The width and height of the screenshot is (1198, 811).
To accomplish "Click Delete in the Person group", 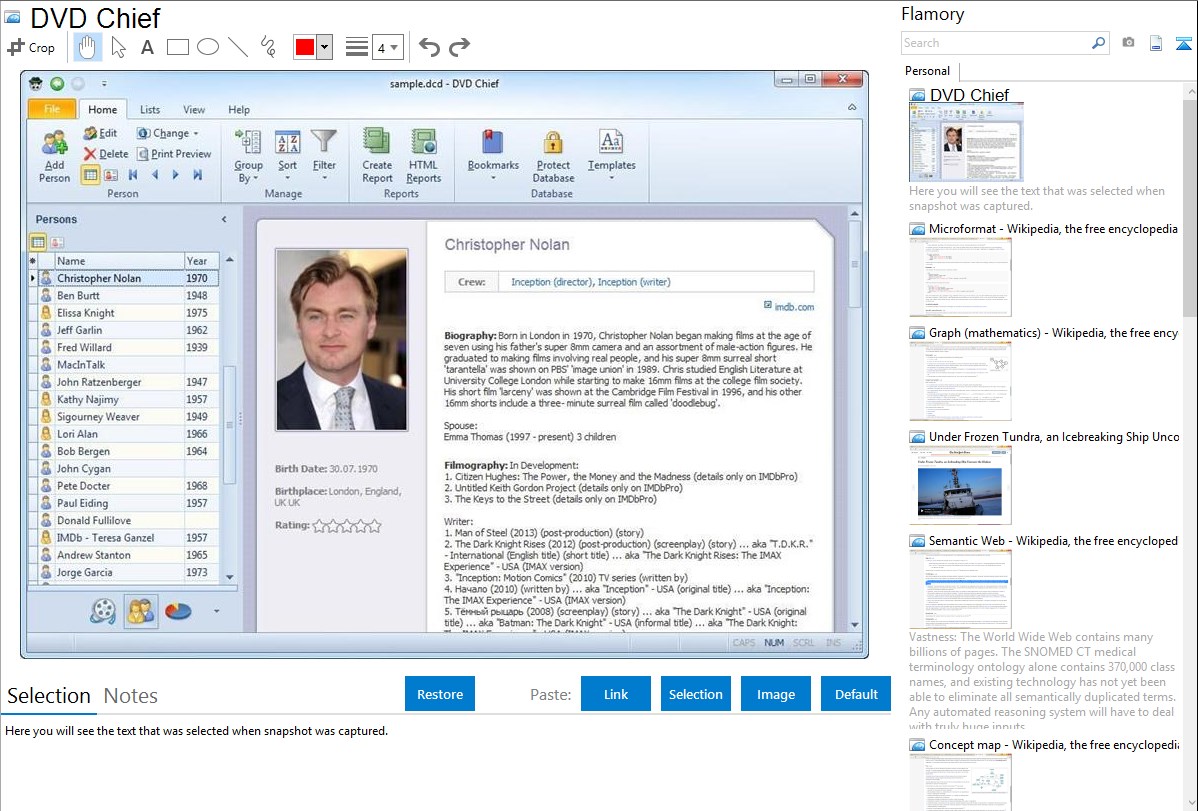I will pyautogui.click(x=106, y=154).
